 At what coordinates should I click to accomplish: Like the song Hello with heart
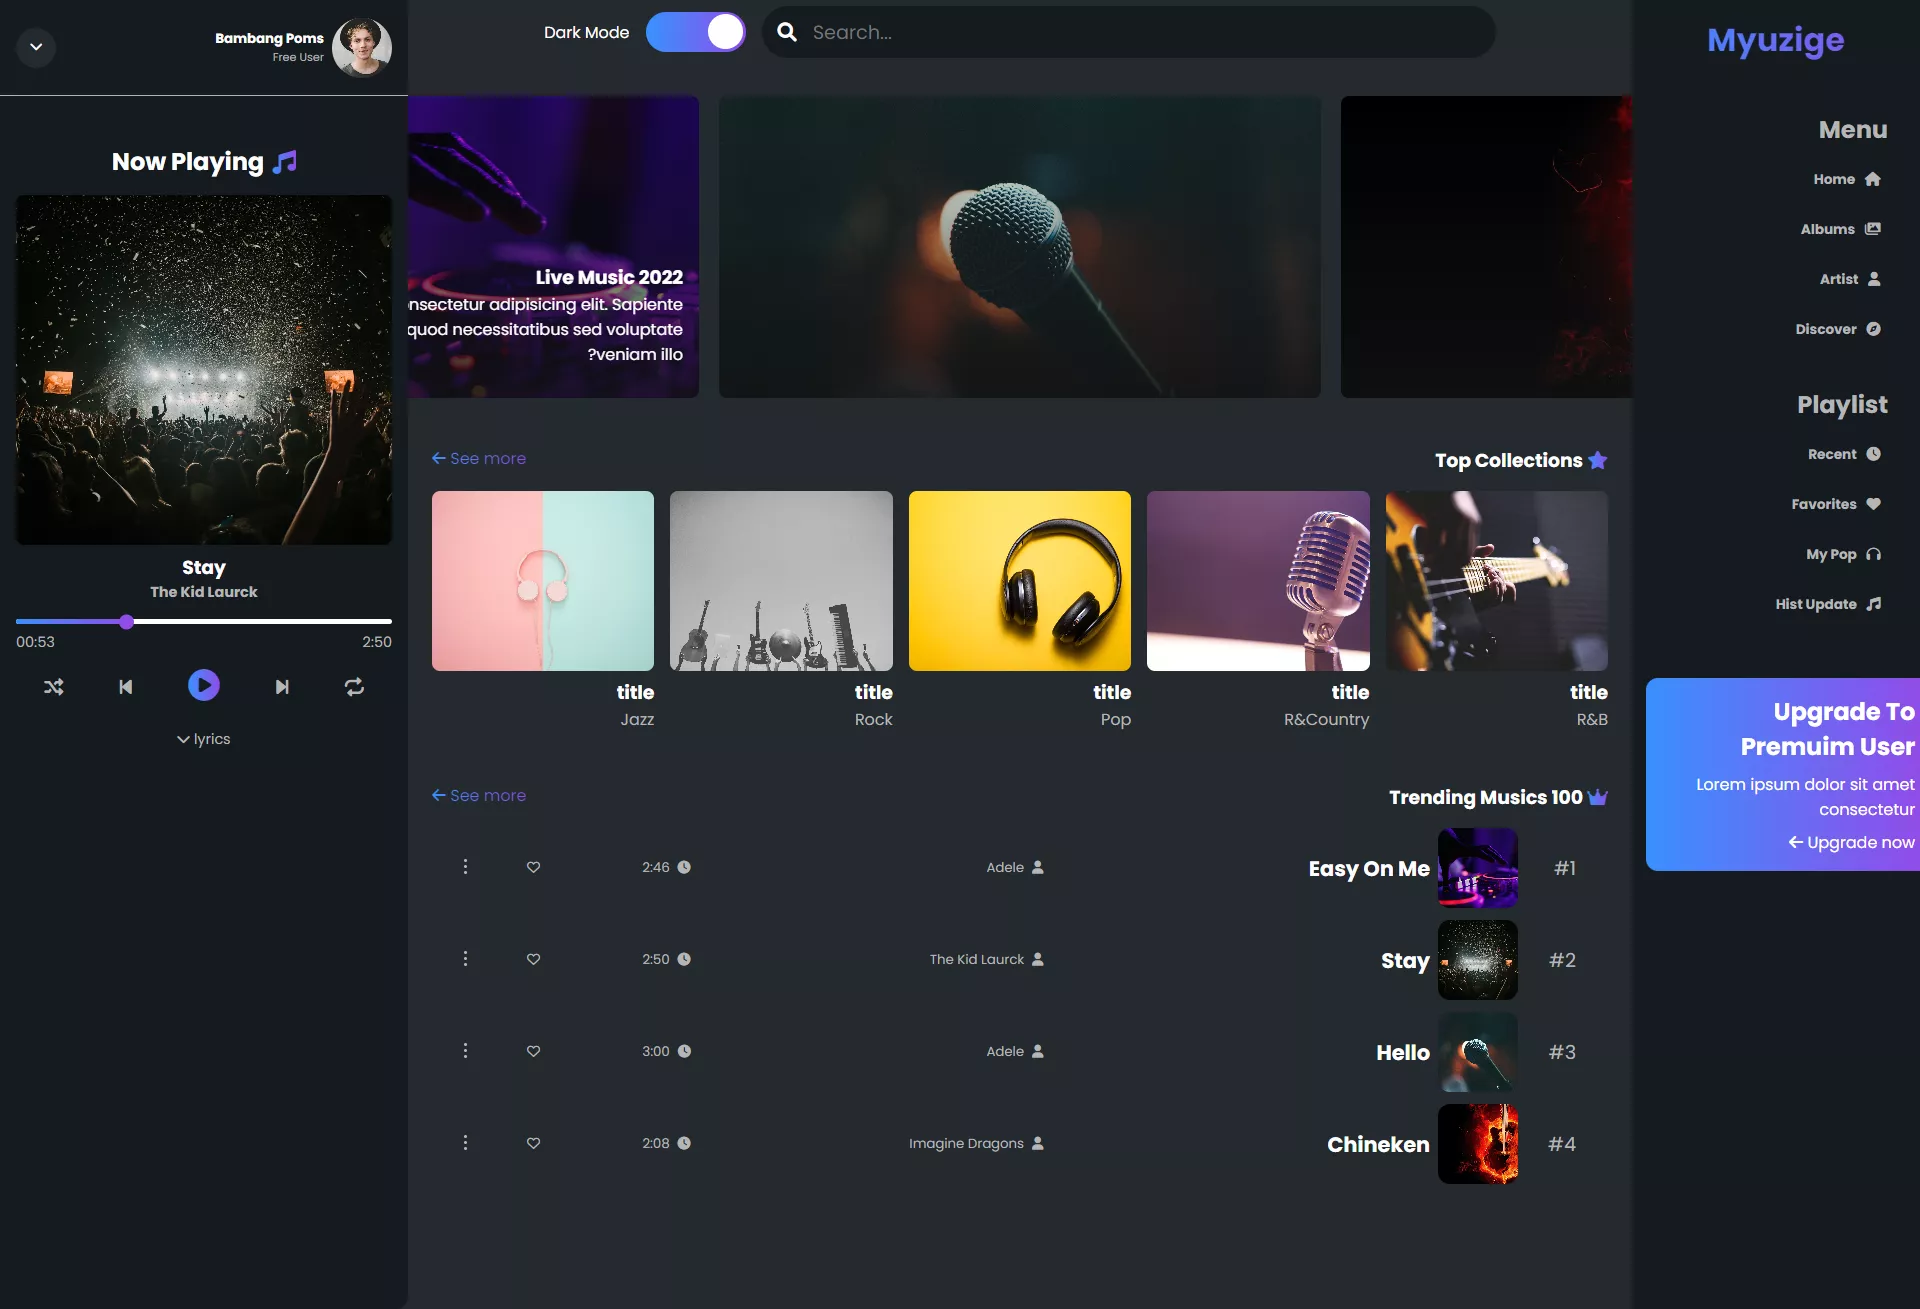coord(533,1051)
